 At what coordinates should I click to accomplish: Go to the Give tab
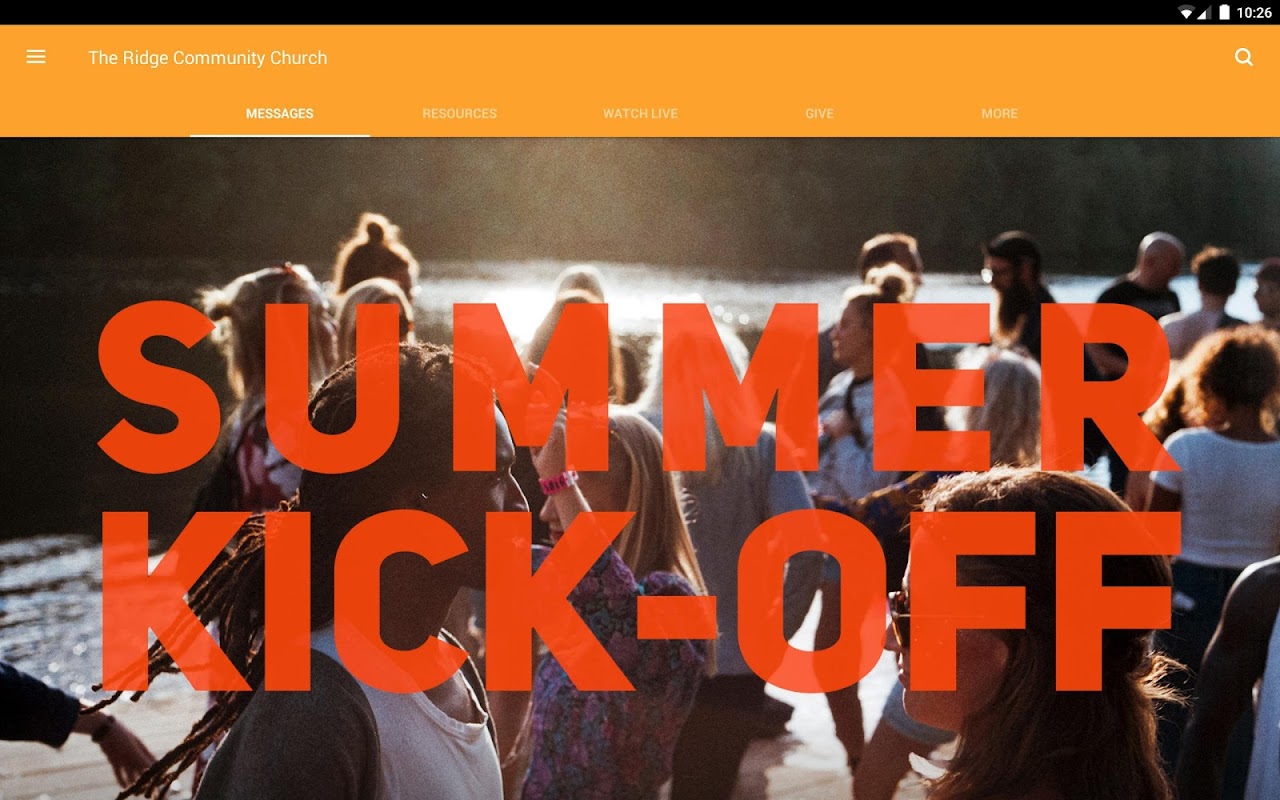point(819,113)
